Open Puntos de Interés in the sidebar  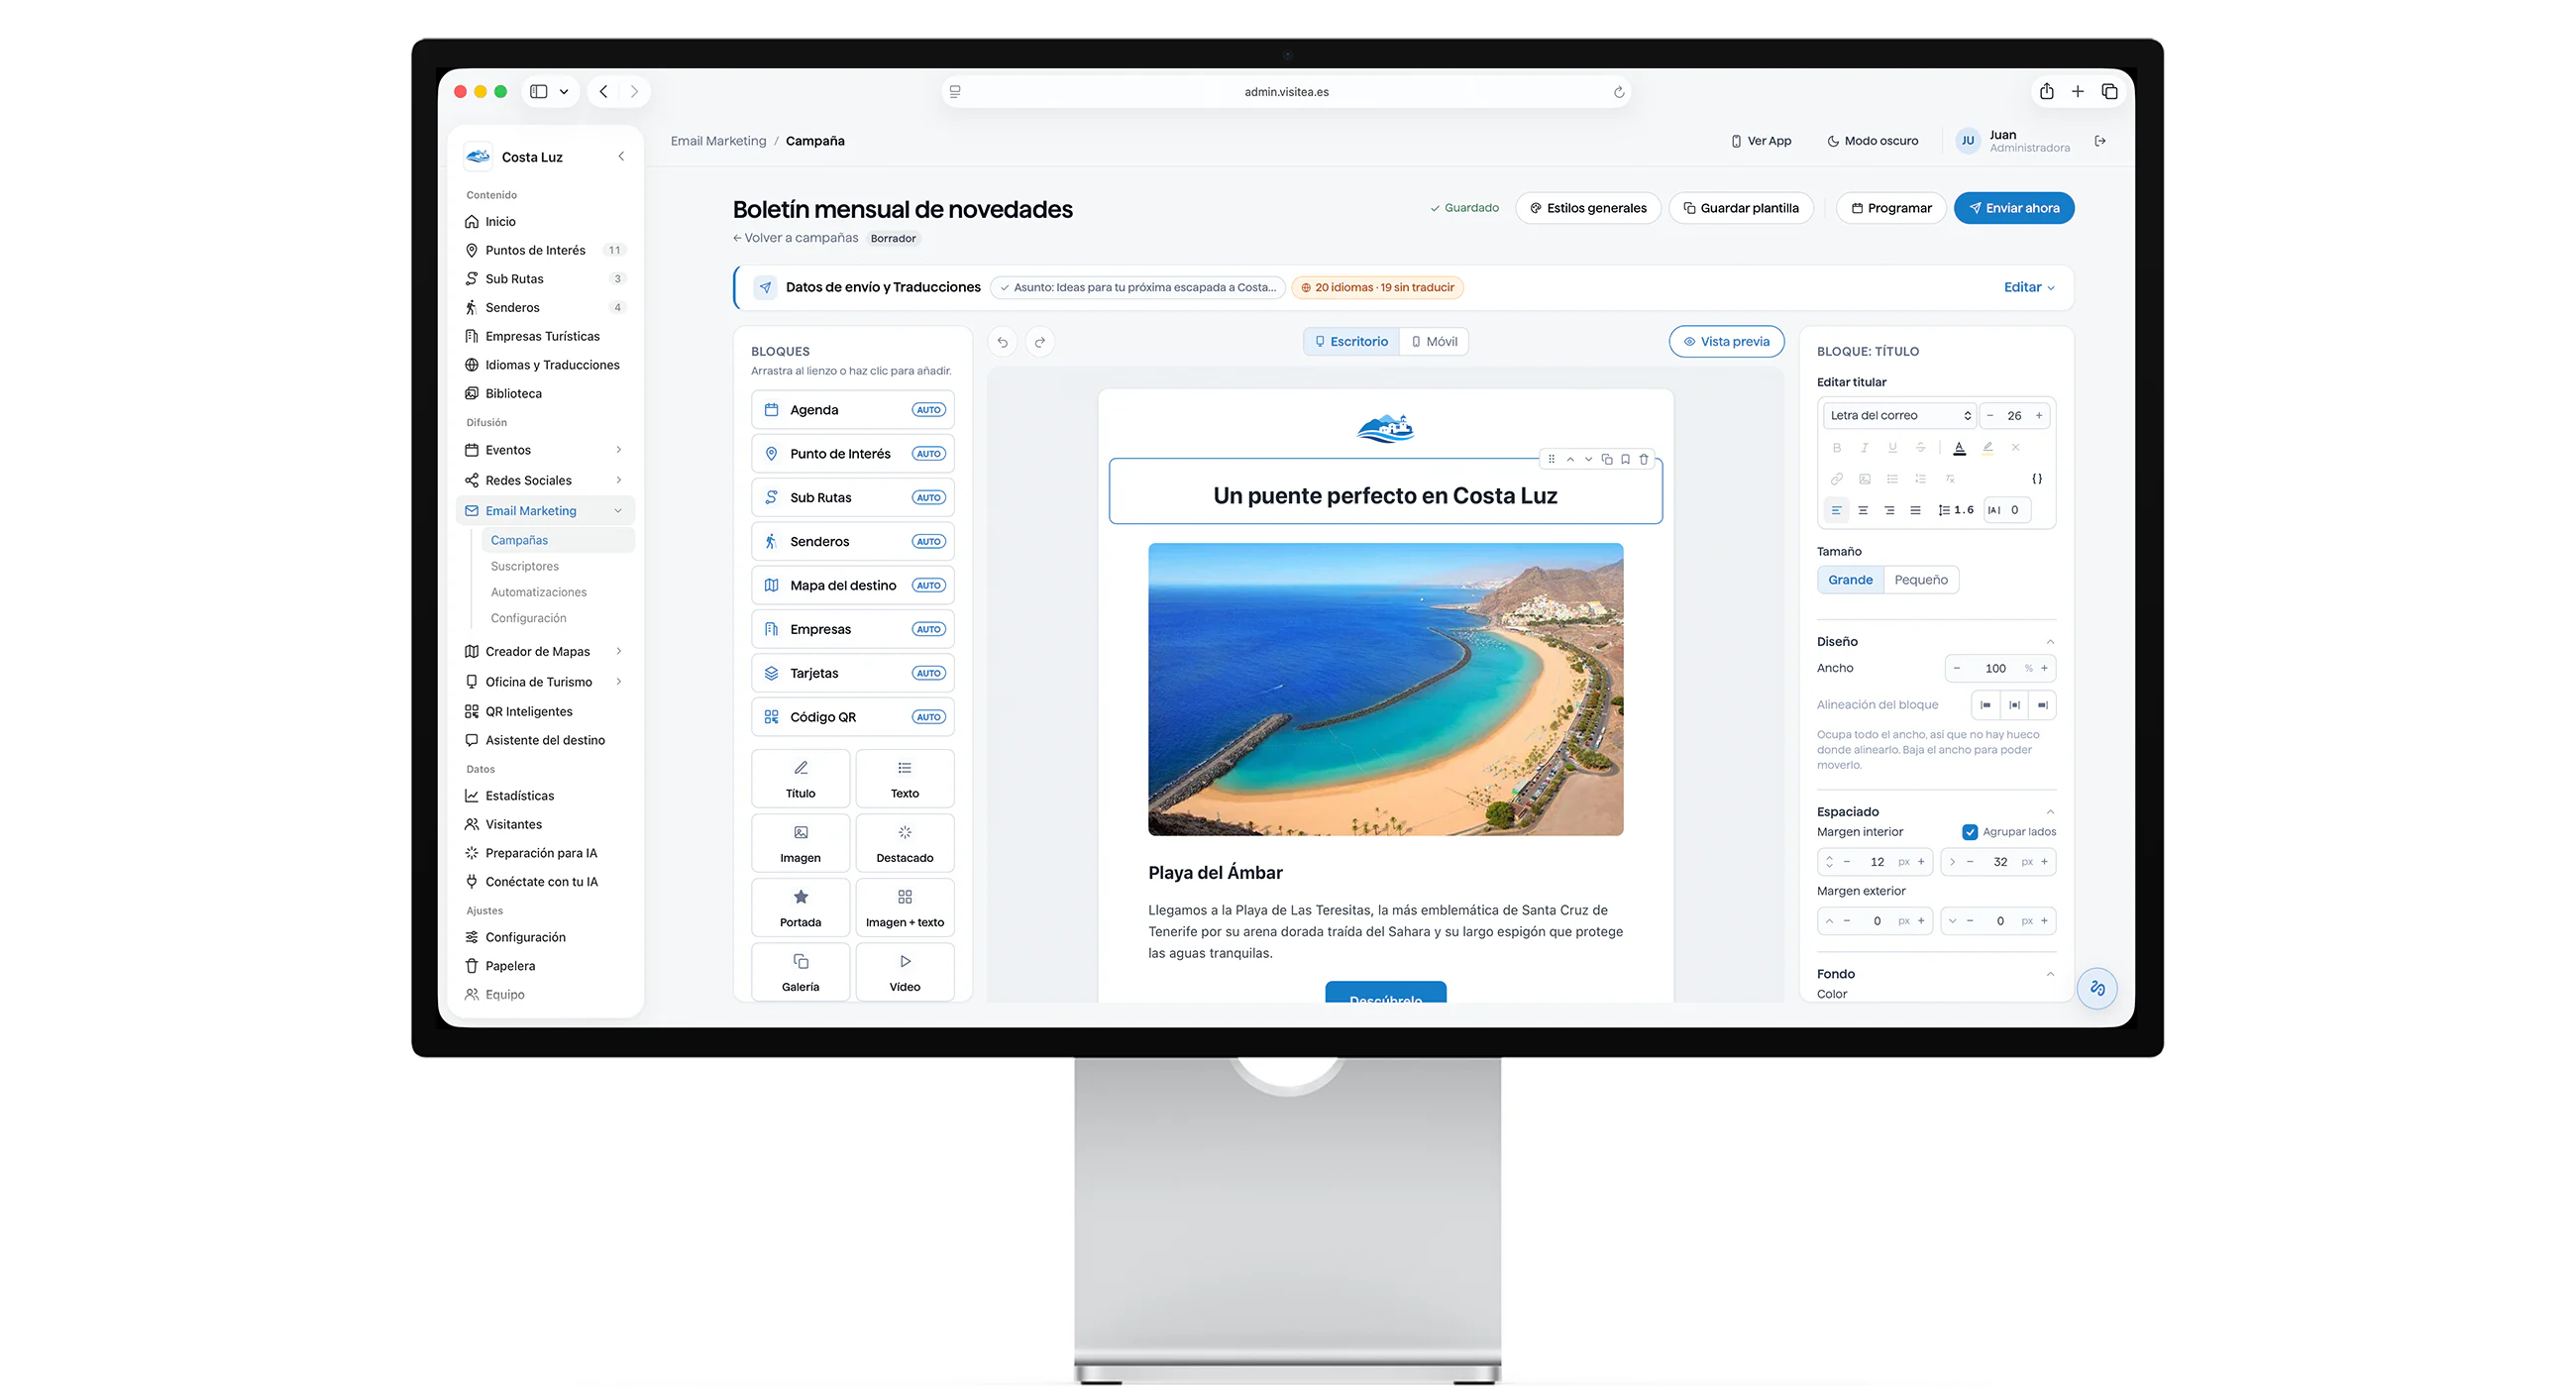(x=545, y=250)
